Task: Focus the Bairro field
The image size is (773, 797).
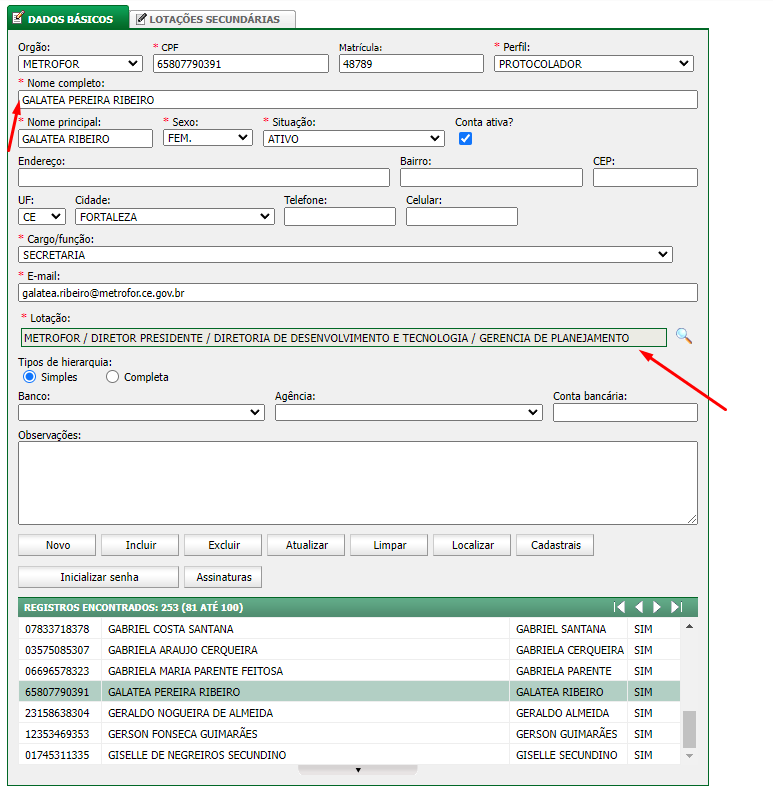Action: [491, 177]
